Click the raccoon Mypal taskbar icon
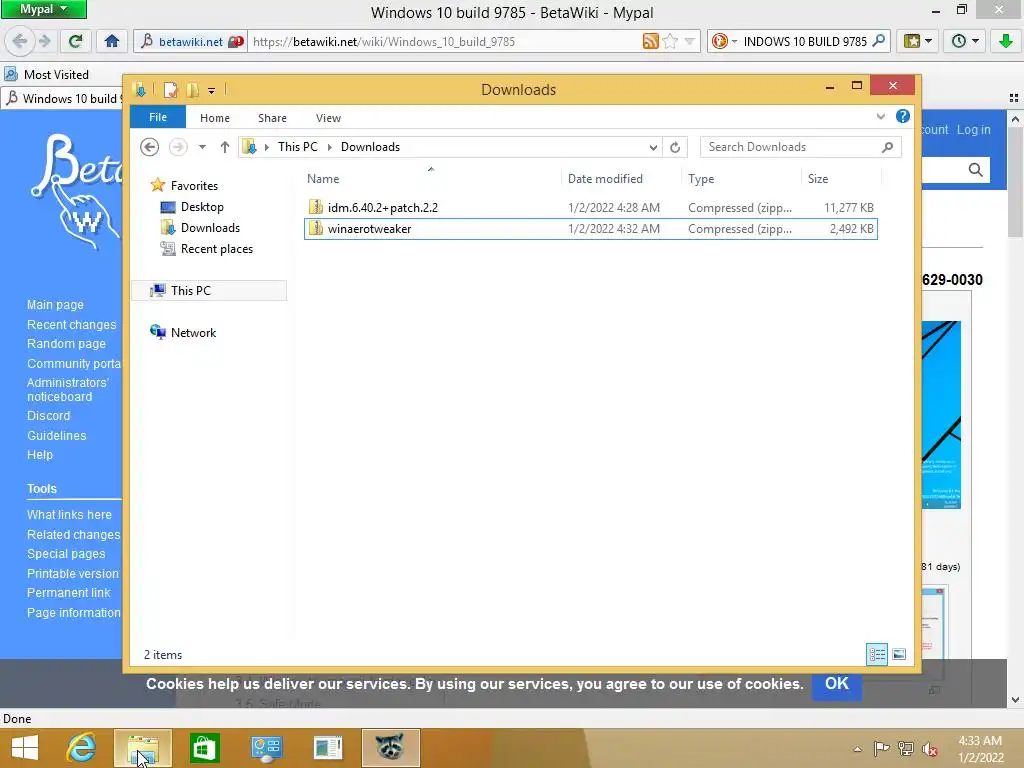 [x=390, y=748]
